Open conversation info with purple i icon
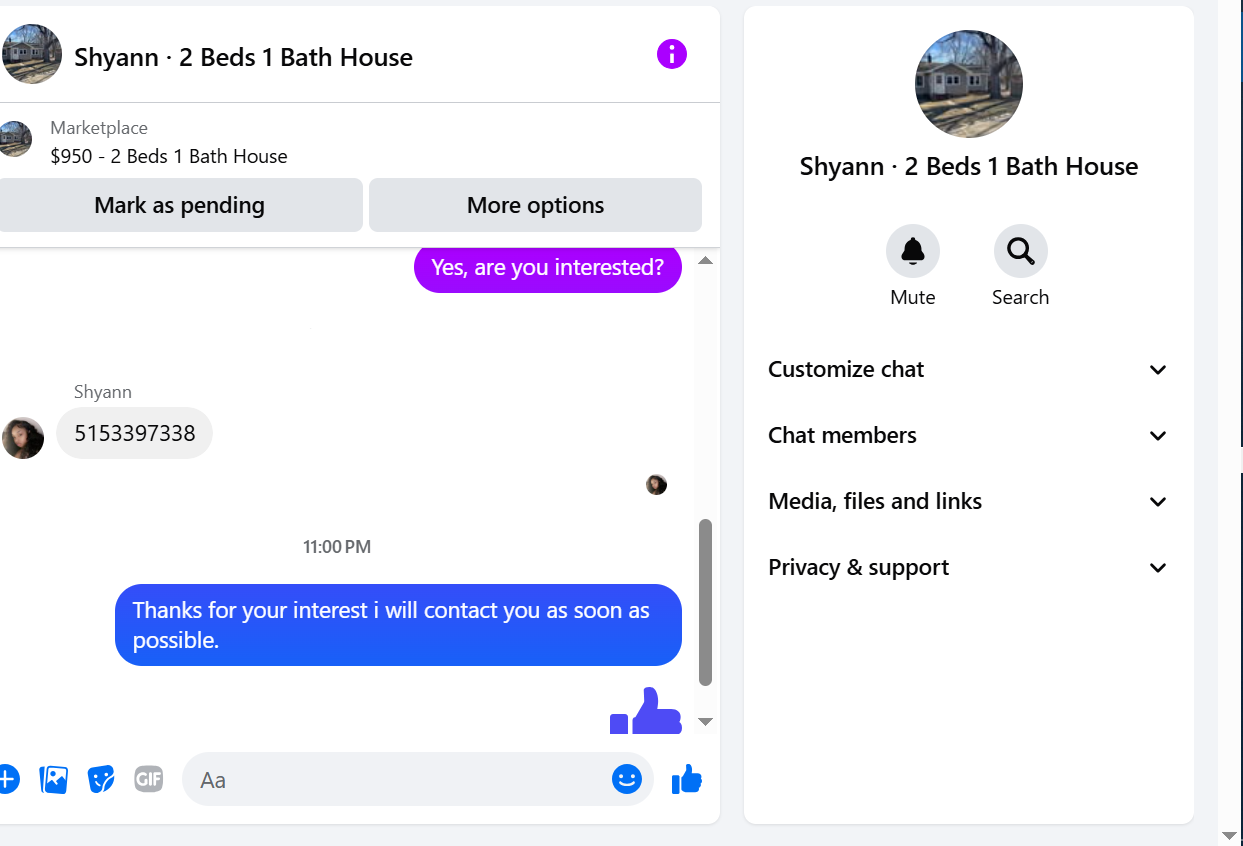 click(672, 54)
